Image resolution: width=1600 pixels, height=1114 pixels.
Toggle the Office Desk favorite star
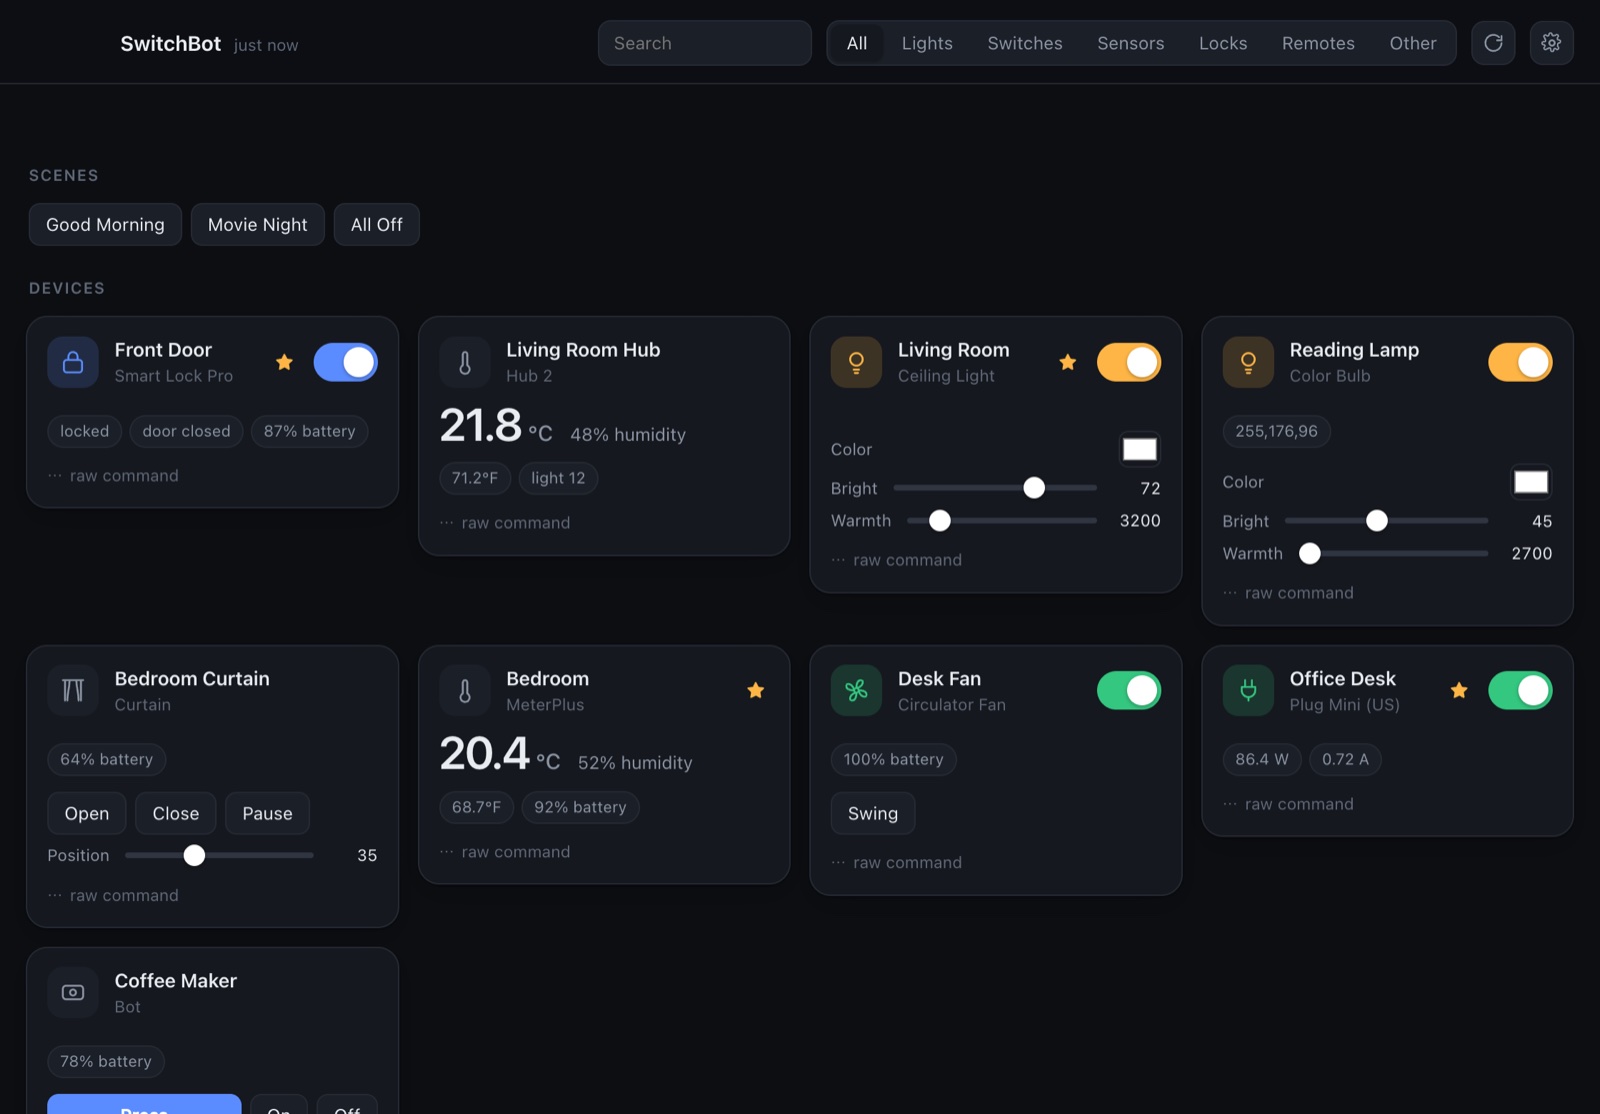pyautogui.click(x=1459, y=690)
